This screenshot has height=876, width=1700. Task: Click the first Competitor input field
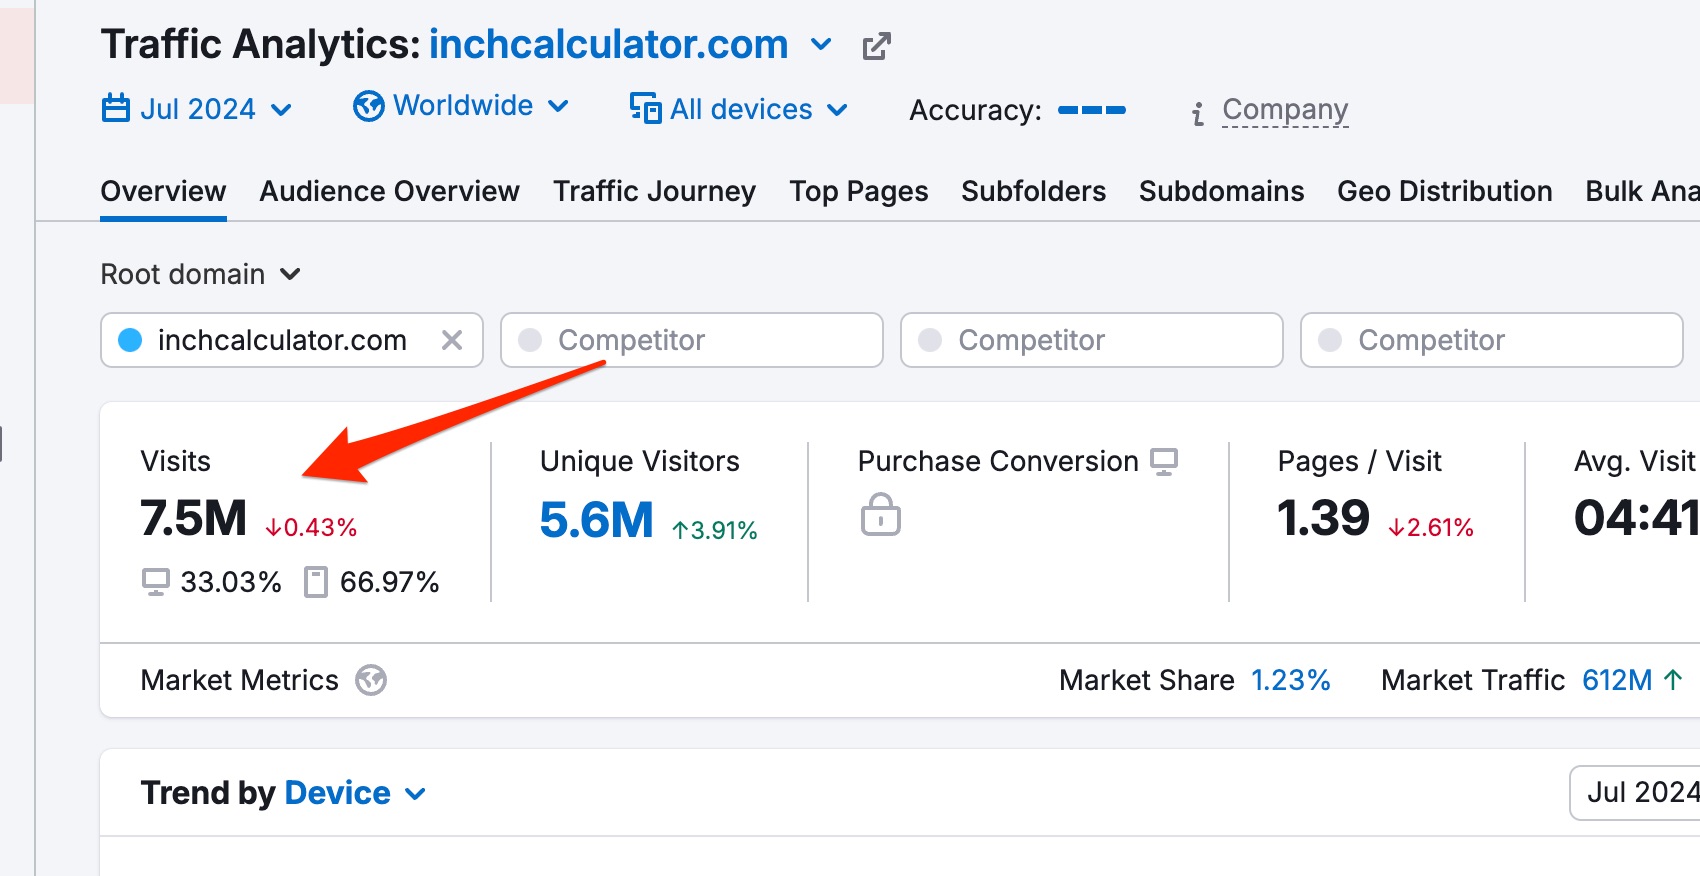tap(692, 340)
